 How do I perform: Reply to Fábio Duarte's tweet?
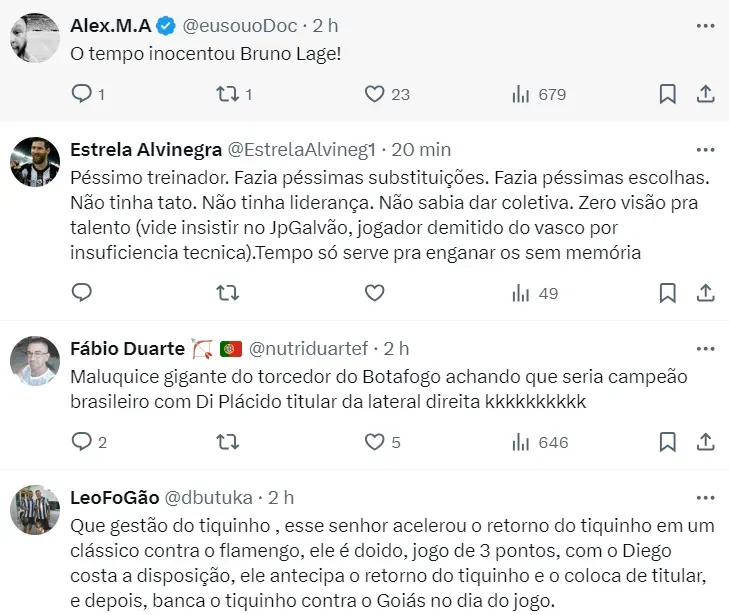[82, 442]
